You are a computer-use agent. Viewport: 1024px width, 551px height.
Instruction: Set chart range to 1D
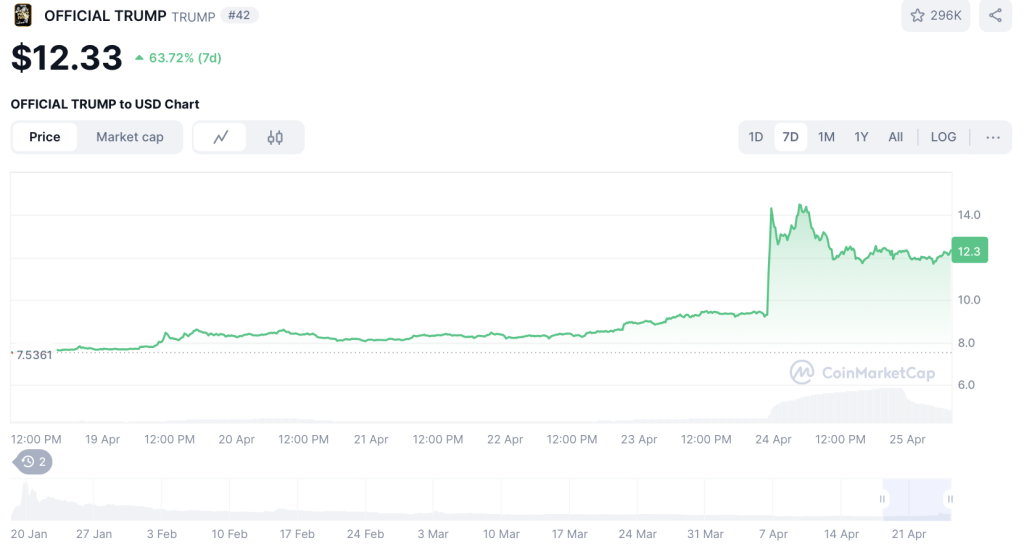click(x=756, y=137)
